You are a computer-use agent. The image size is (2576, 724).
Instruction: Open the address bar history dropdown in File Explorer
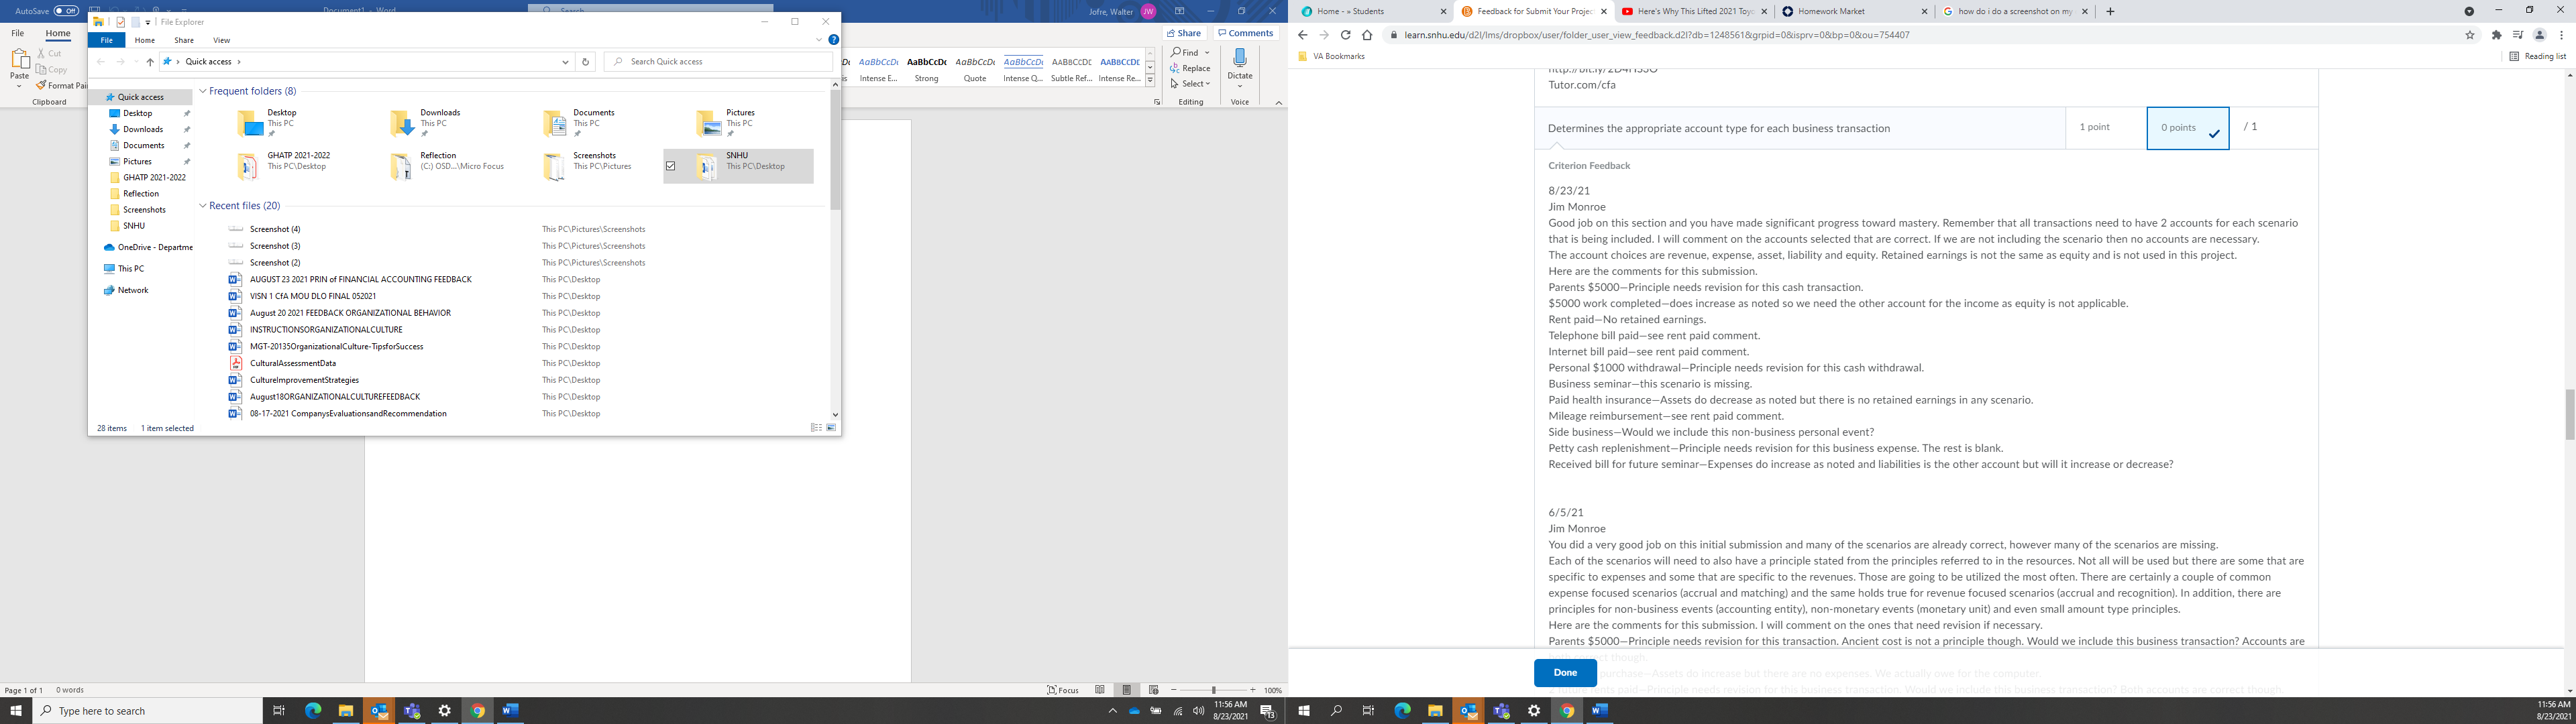click(565, 62)
